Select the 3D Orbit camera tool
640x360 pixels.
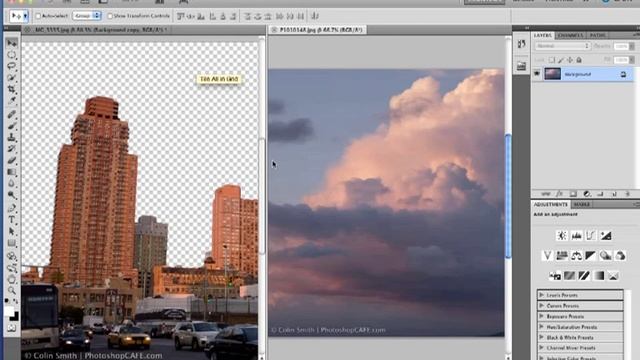point(12,268)
